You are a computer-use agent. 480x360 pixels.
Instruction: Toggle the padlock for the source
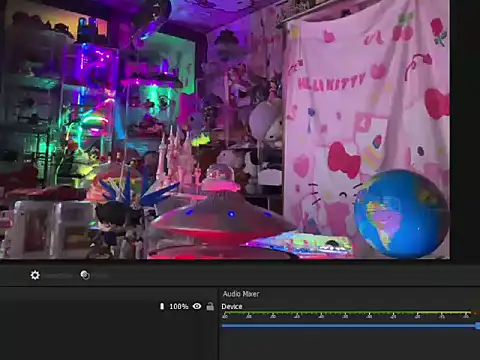210,306
